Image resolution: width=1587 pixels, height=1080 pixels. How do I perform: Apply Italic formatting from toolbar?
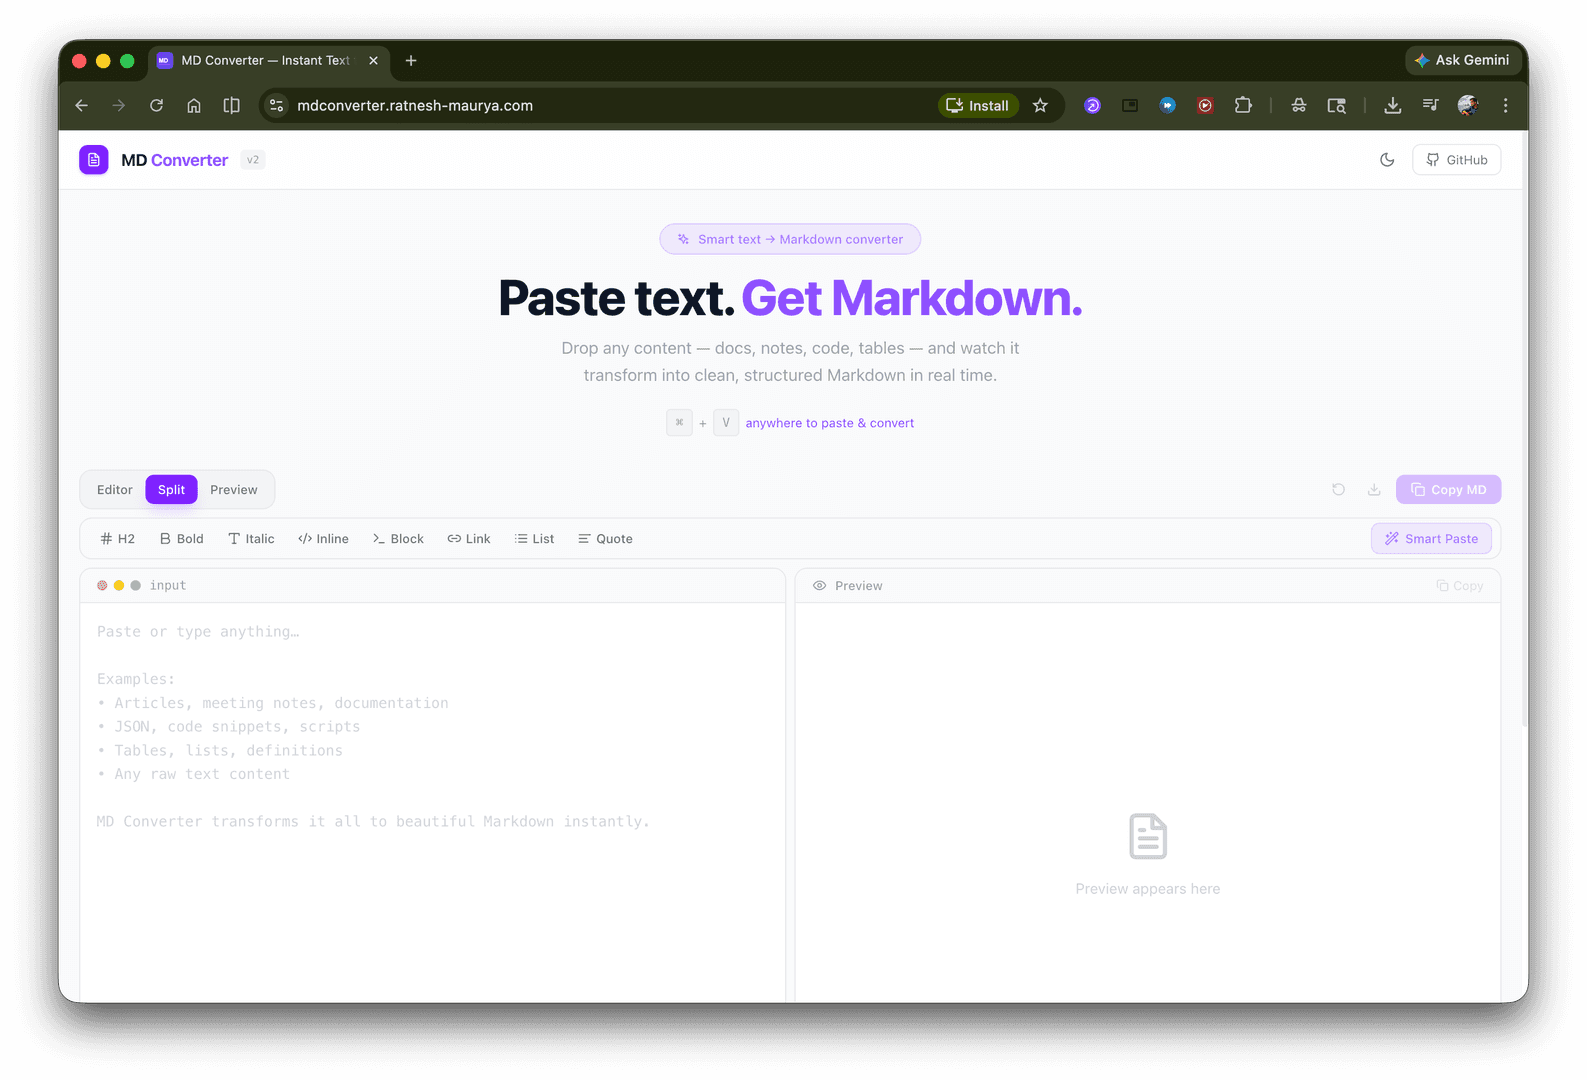tap(251, 539)
